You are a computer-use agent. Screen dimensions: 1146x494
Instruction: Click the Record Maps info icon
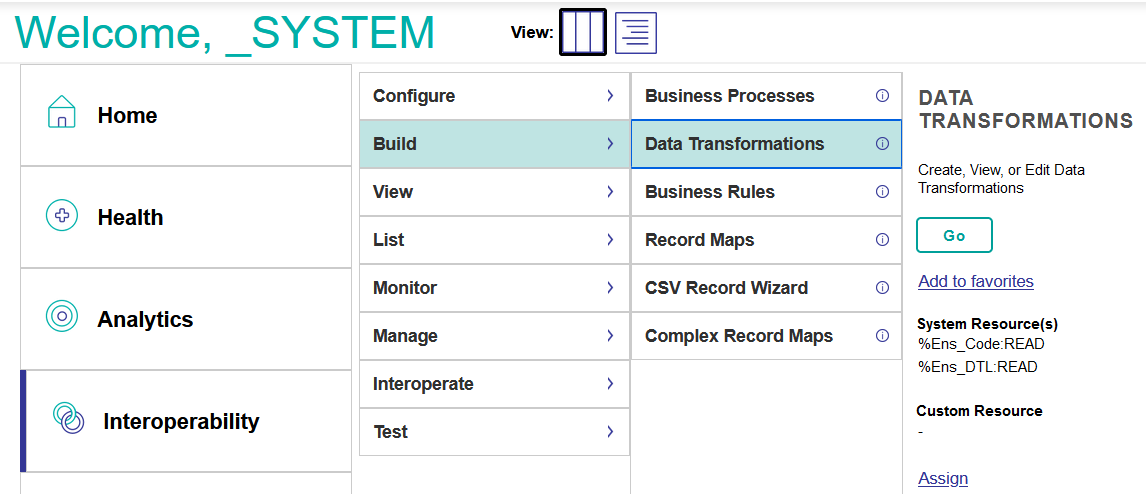pyautogui.click(x=882, y=240)
